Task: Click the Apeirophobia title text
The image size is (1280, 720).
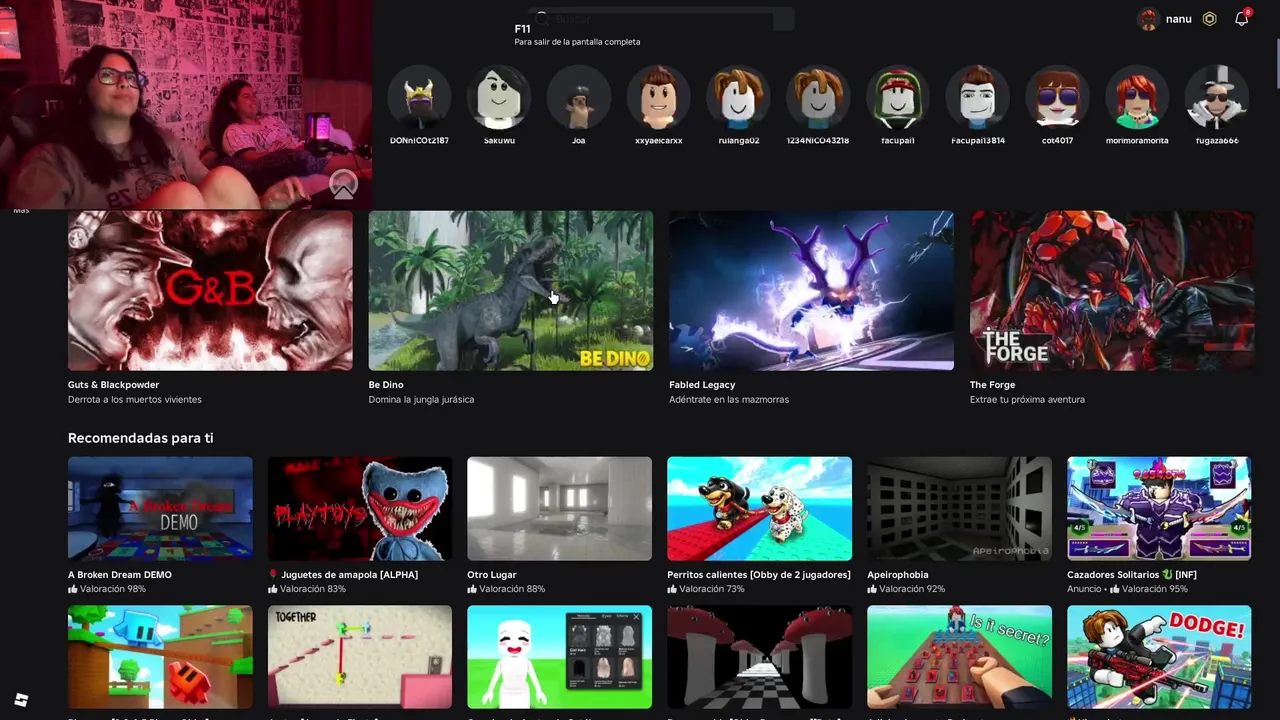Action: [898, 575]
